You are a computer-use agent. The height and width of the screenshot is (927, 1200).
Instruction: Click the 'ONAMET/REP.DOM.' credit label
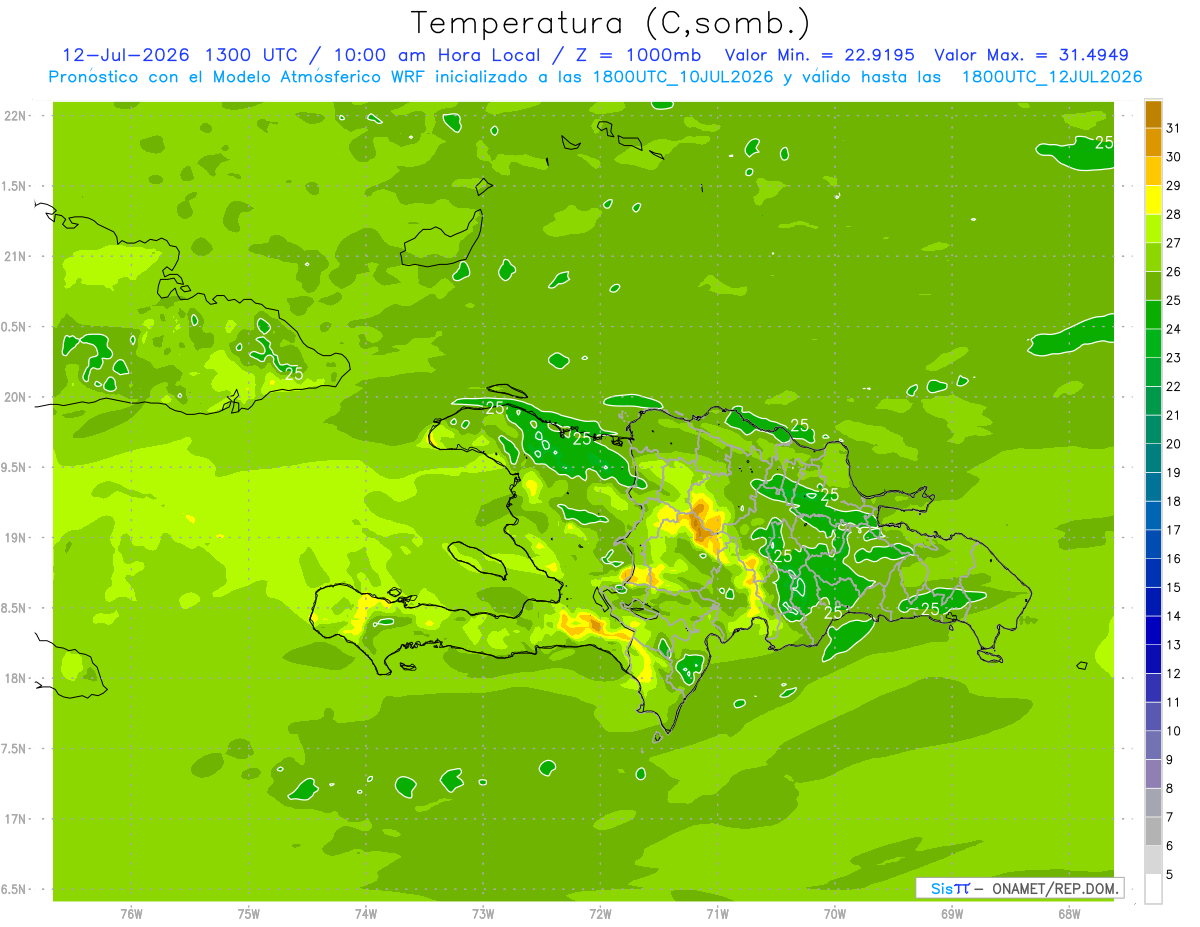1054,888
